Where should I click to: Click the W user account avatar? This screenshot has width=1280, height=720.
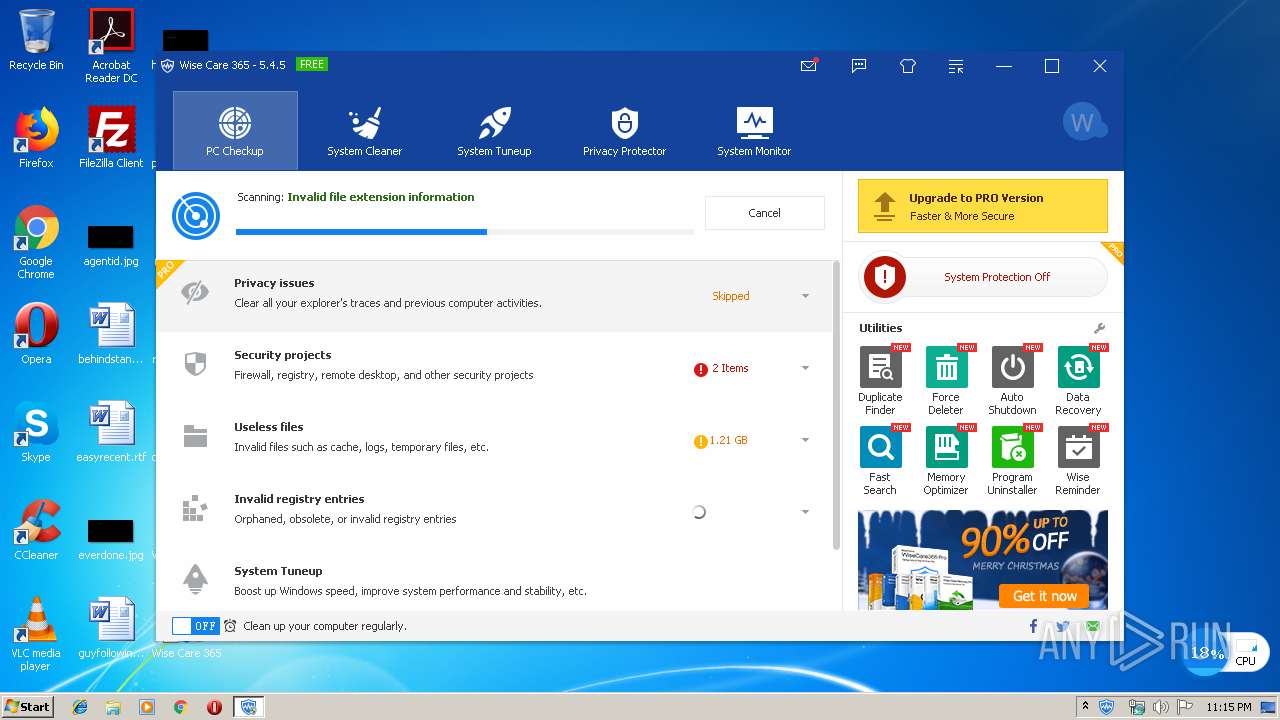tap(1084, 123)
